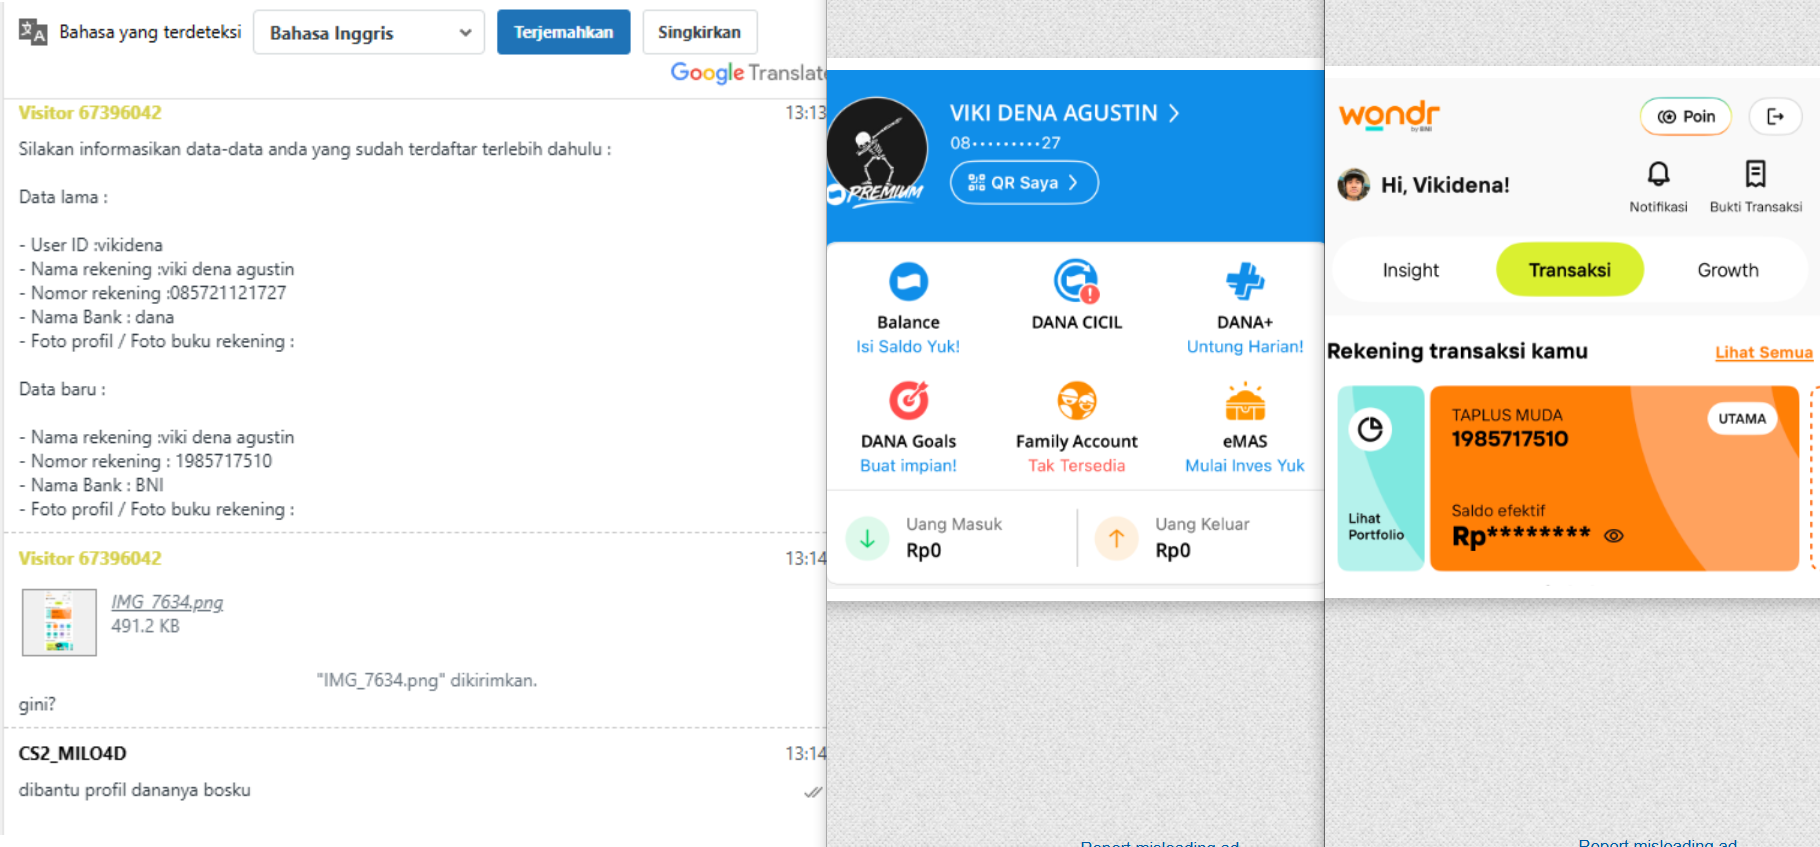Click the Vikidena profile photo in wondr
The width and height of the screenshot is (1820, 847).
[1354, 184]
